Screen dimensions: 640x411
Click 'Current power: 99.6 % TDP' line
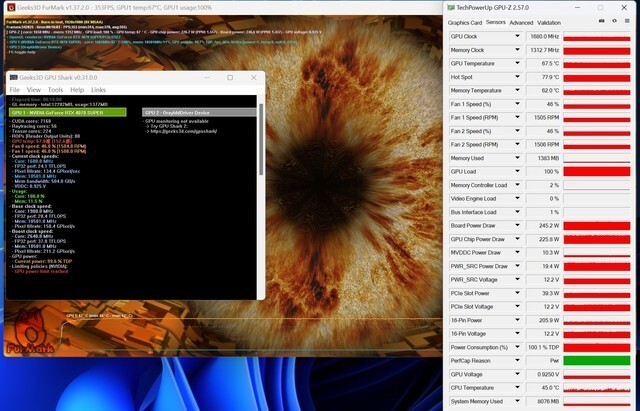[43, 261]
